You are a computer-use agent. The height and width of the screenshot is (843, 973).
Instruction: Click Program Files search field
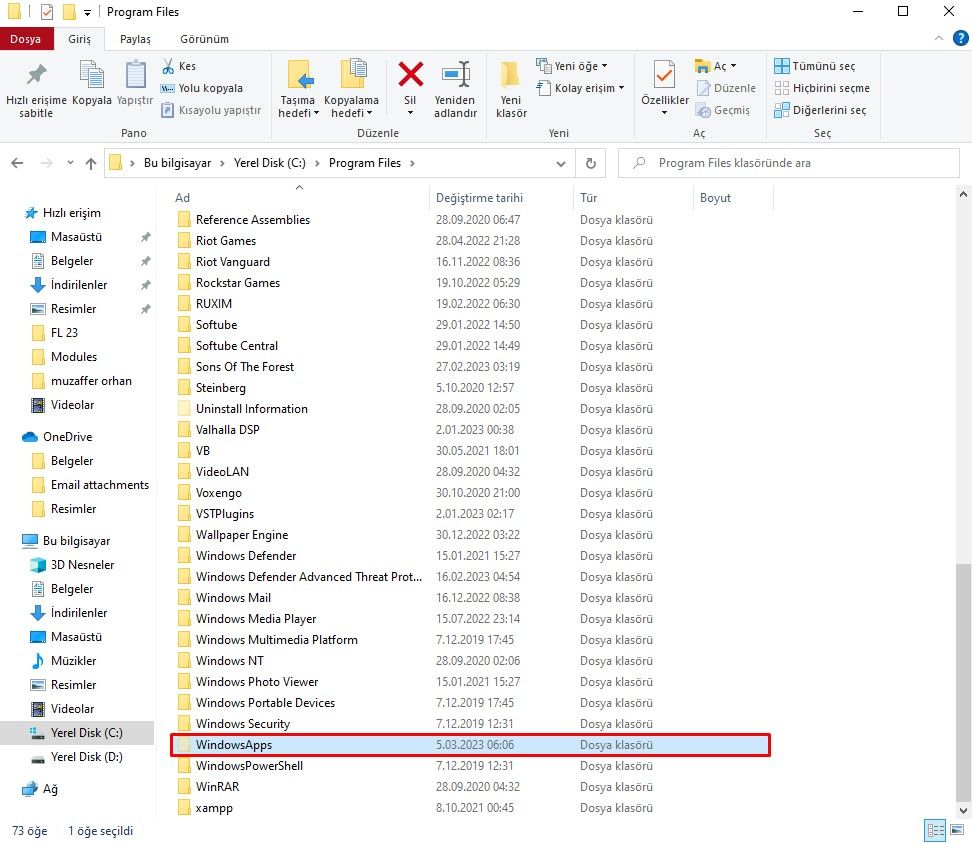click(x=789, y=163)
